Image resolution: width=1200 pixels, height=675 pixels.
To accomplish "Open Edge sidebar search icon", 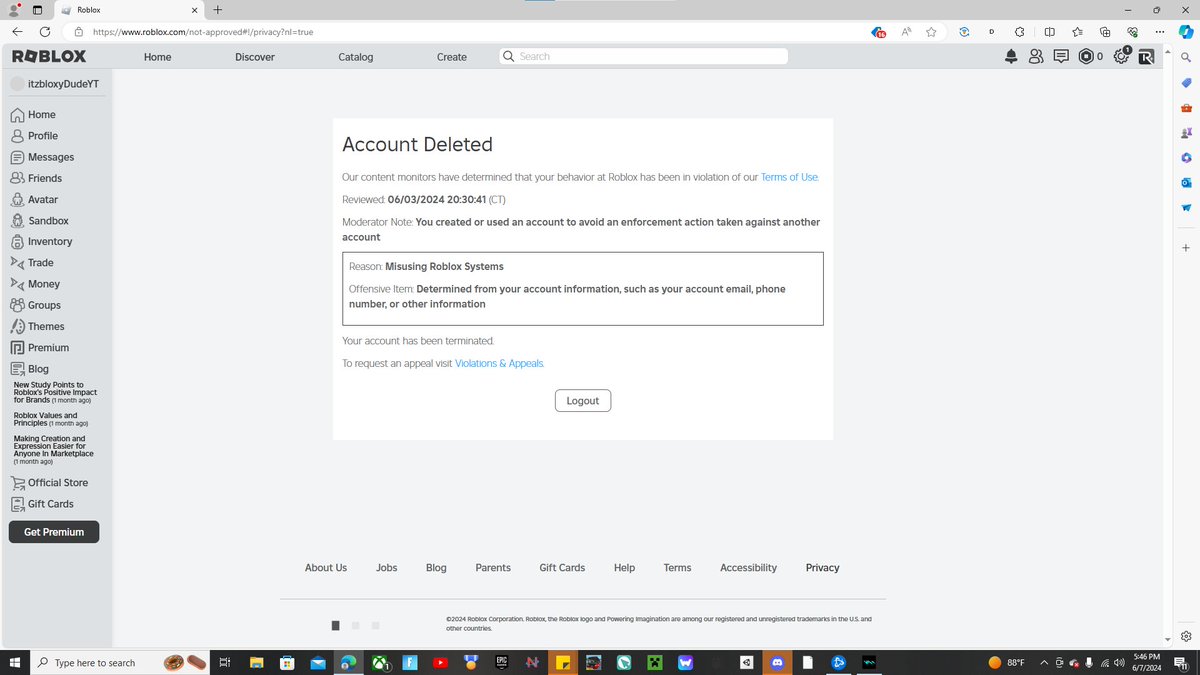I will click(x=1186, y=58).
